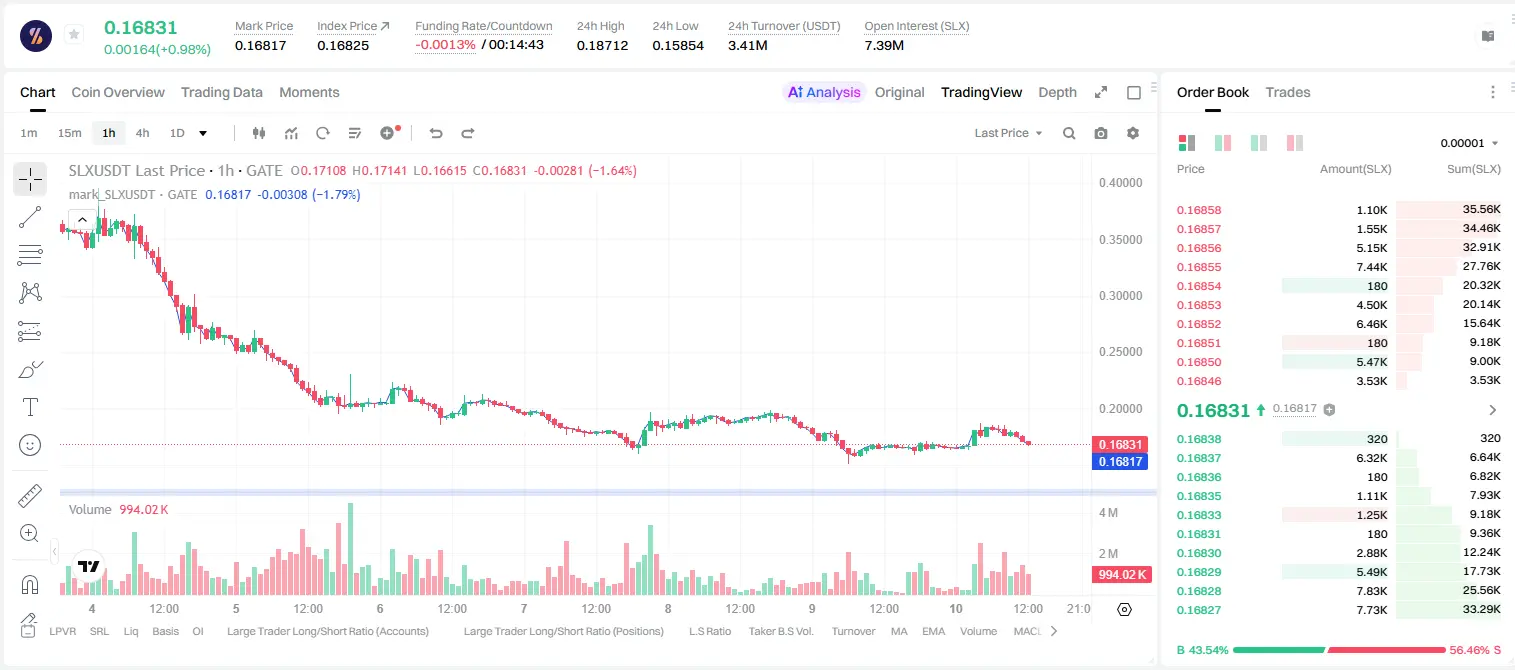Switch to the Trades tab
Image resolution: width=1515 pixels, height=670 pixels.
[x=1287, y=92]
